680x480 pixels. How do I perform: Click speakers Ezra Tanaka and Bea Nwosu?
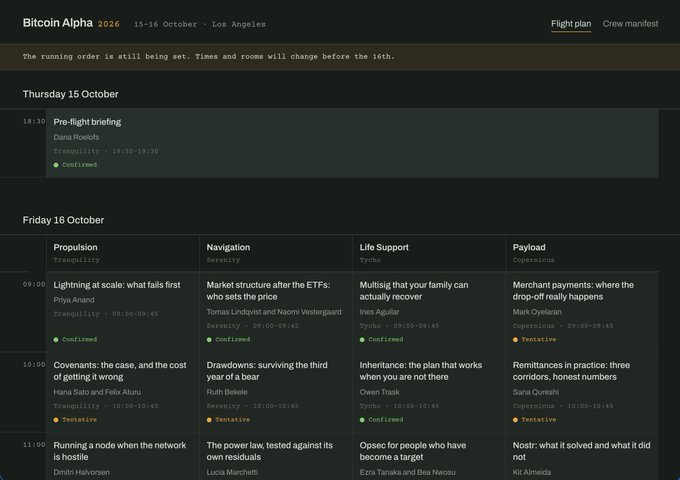pos(407,472)
